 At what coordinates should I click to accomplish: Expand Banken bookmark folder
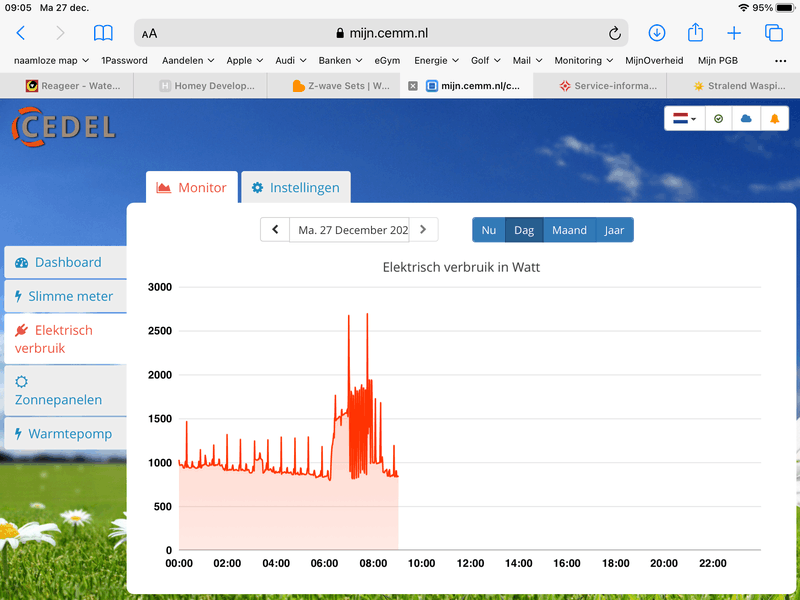point(340,60)
